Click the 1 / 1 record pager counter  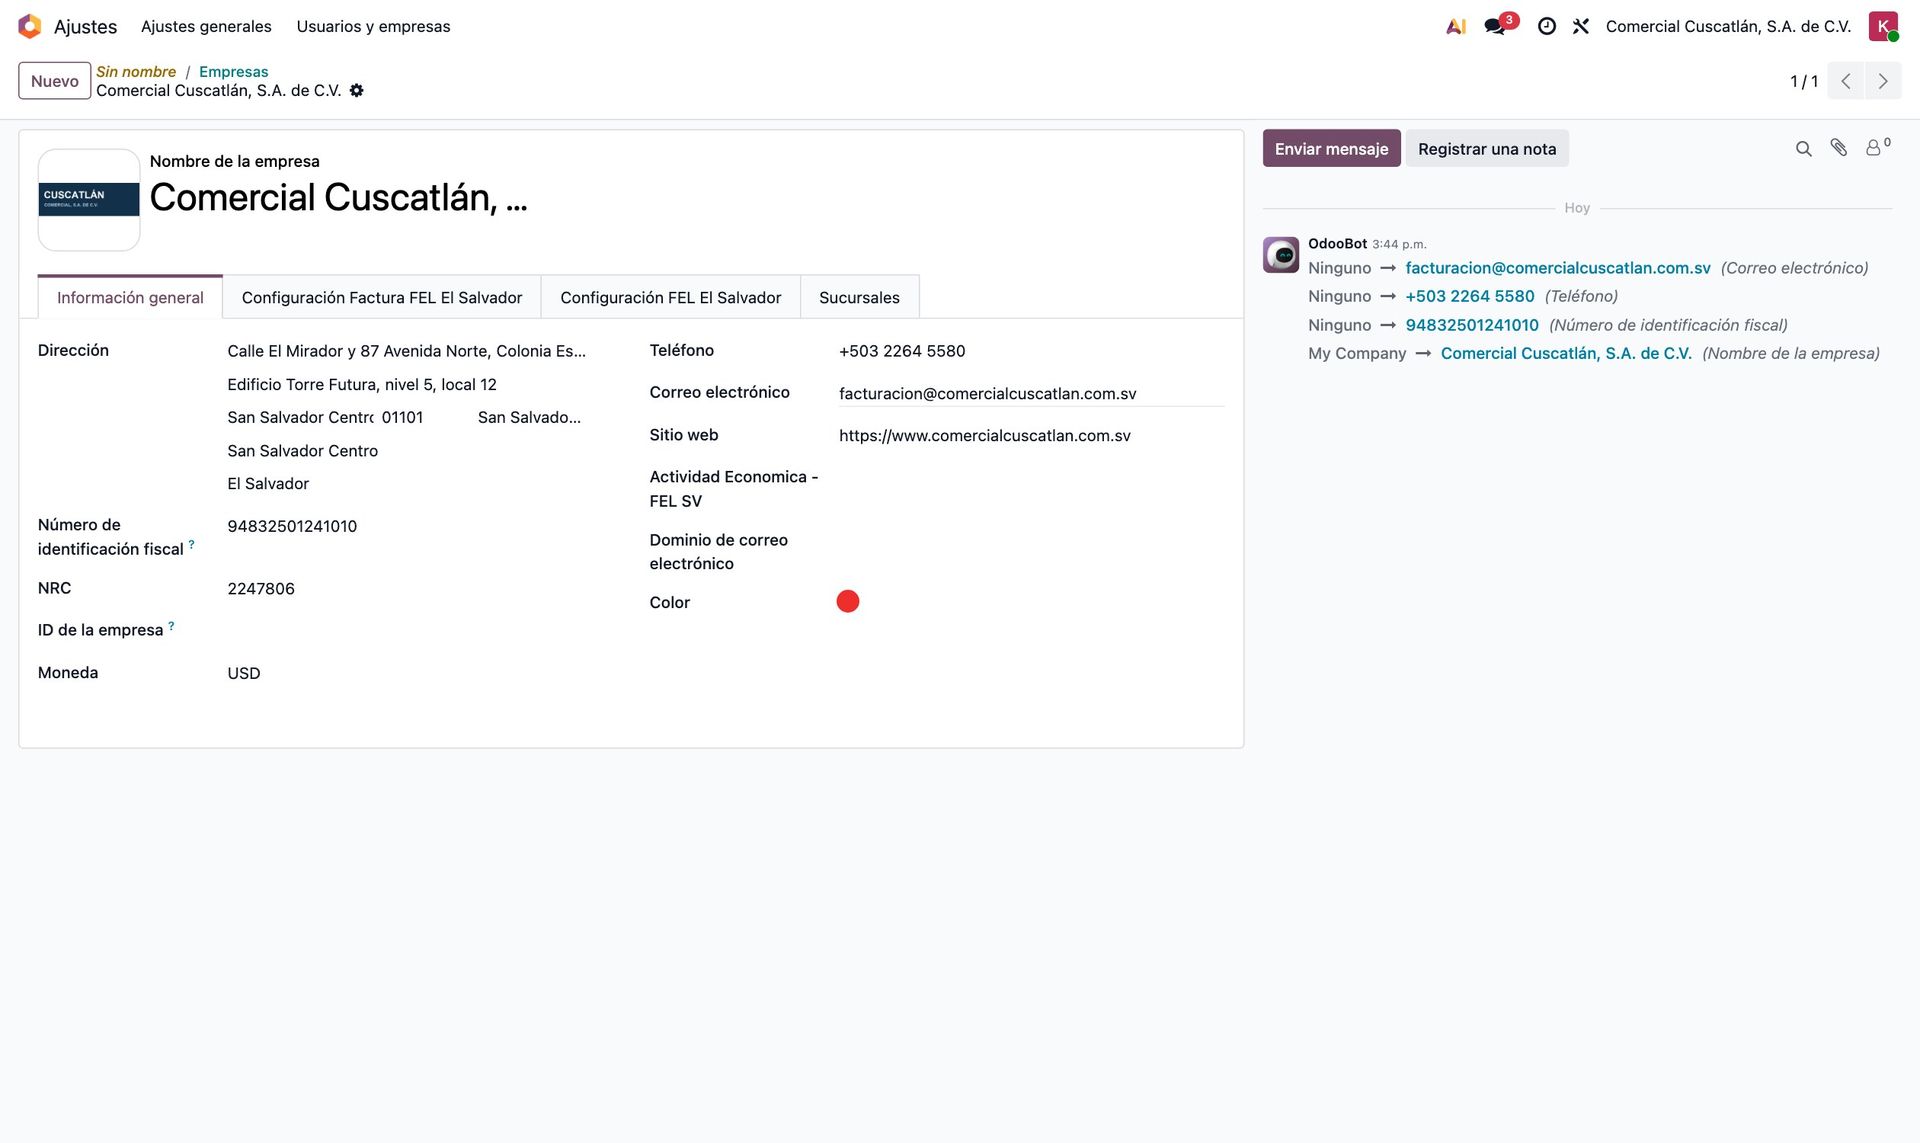click(1804, 81)
